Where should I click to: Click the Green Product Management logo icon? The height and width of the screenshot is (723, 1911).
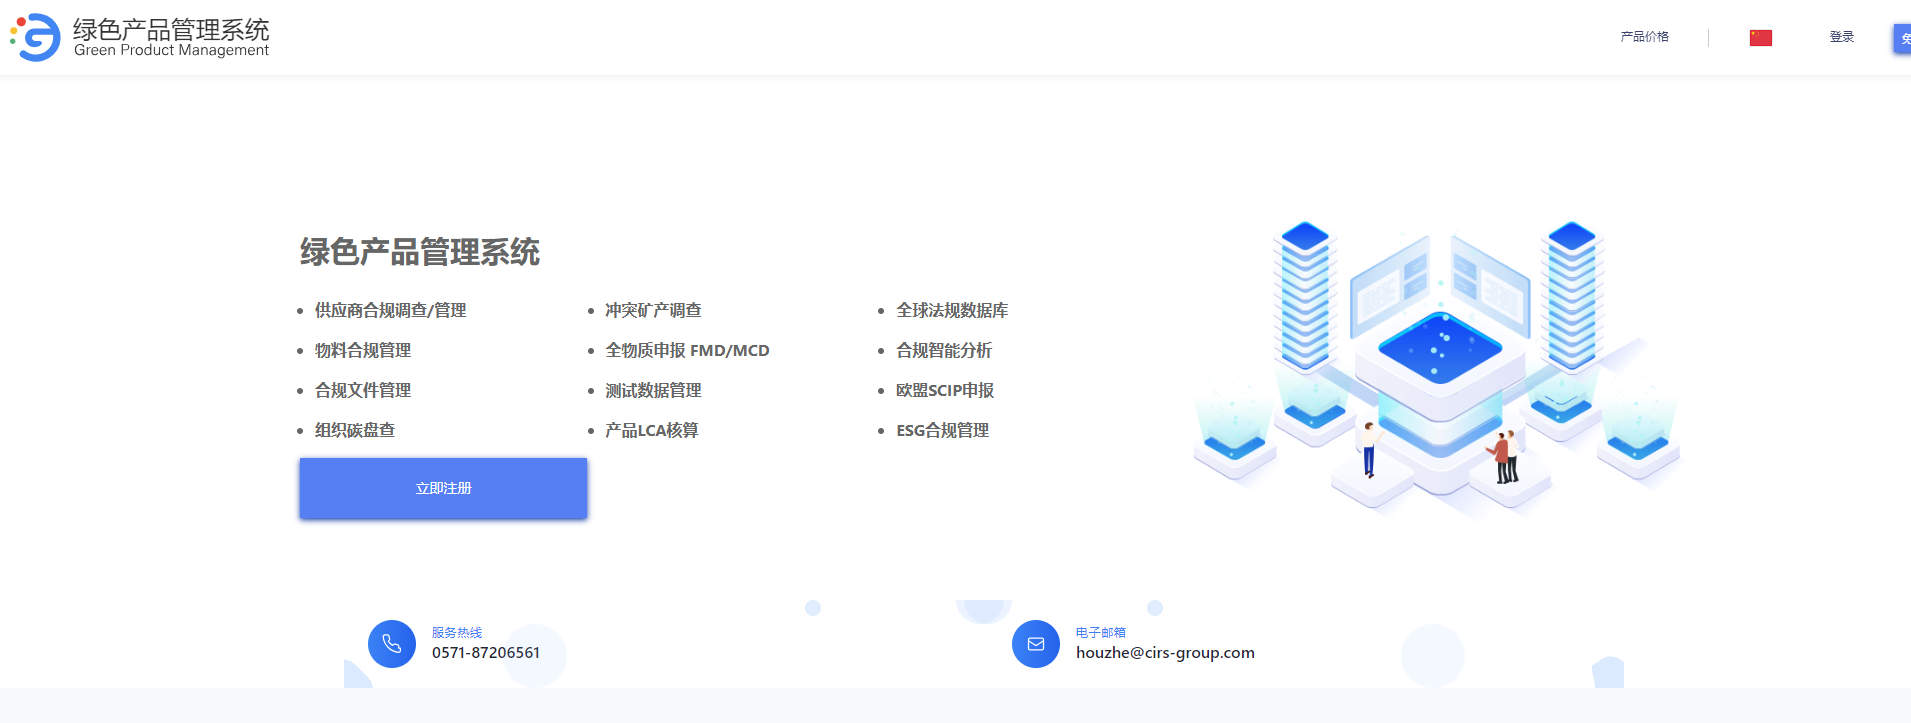point(36,37)
